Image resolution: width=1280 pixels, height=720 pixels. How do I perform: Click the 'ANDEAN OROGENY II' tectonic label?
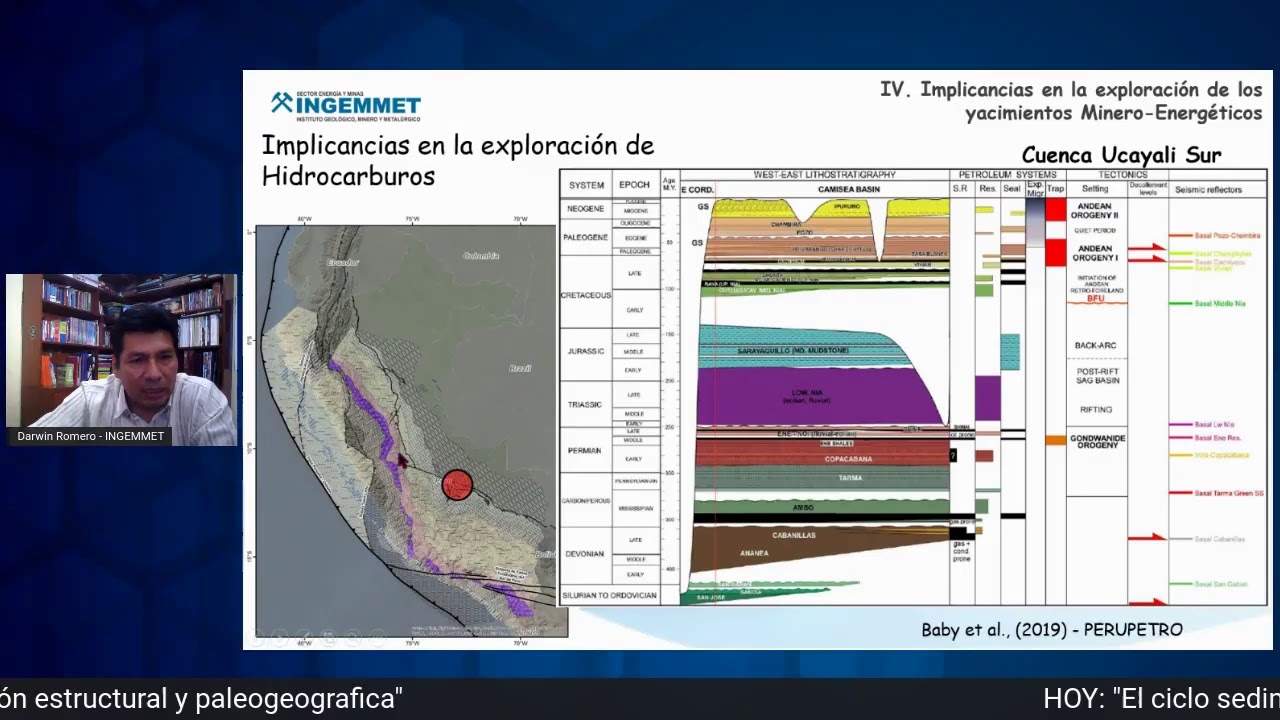click(1096, 210)
